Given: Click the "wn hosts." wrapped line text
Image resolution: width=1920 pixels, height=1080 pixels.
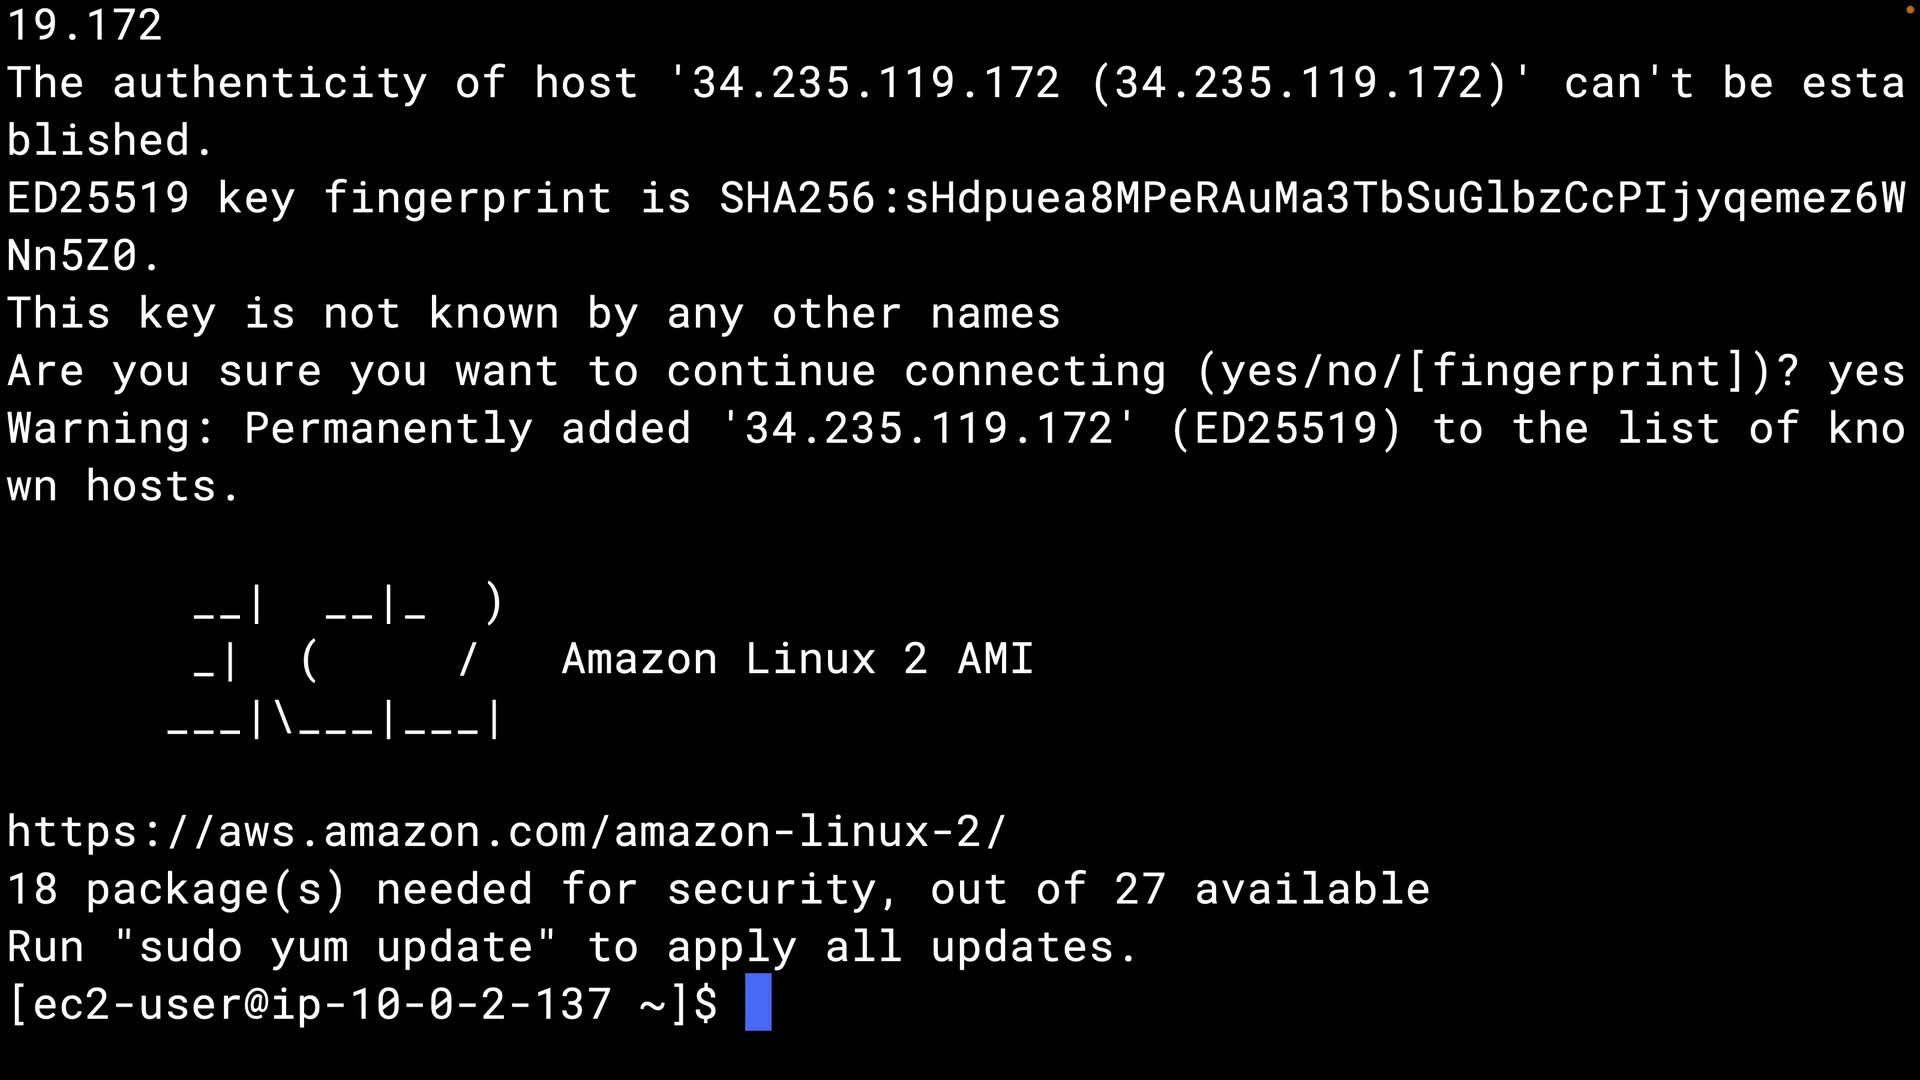Looking at the screenshot, I should coord(122,487).
